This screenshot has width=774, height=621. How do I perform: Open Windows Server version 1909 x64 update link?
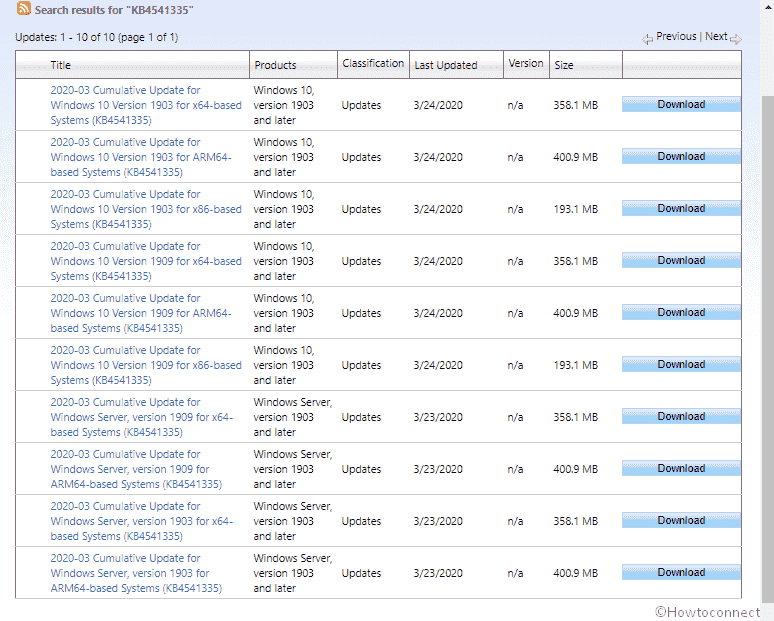[142, 417]
